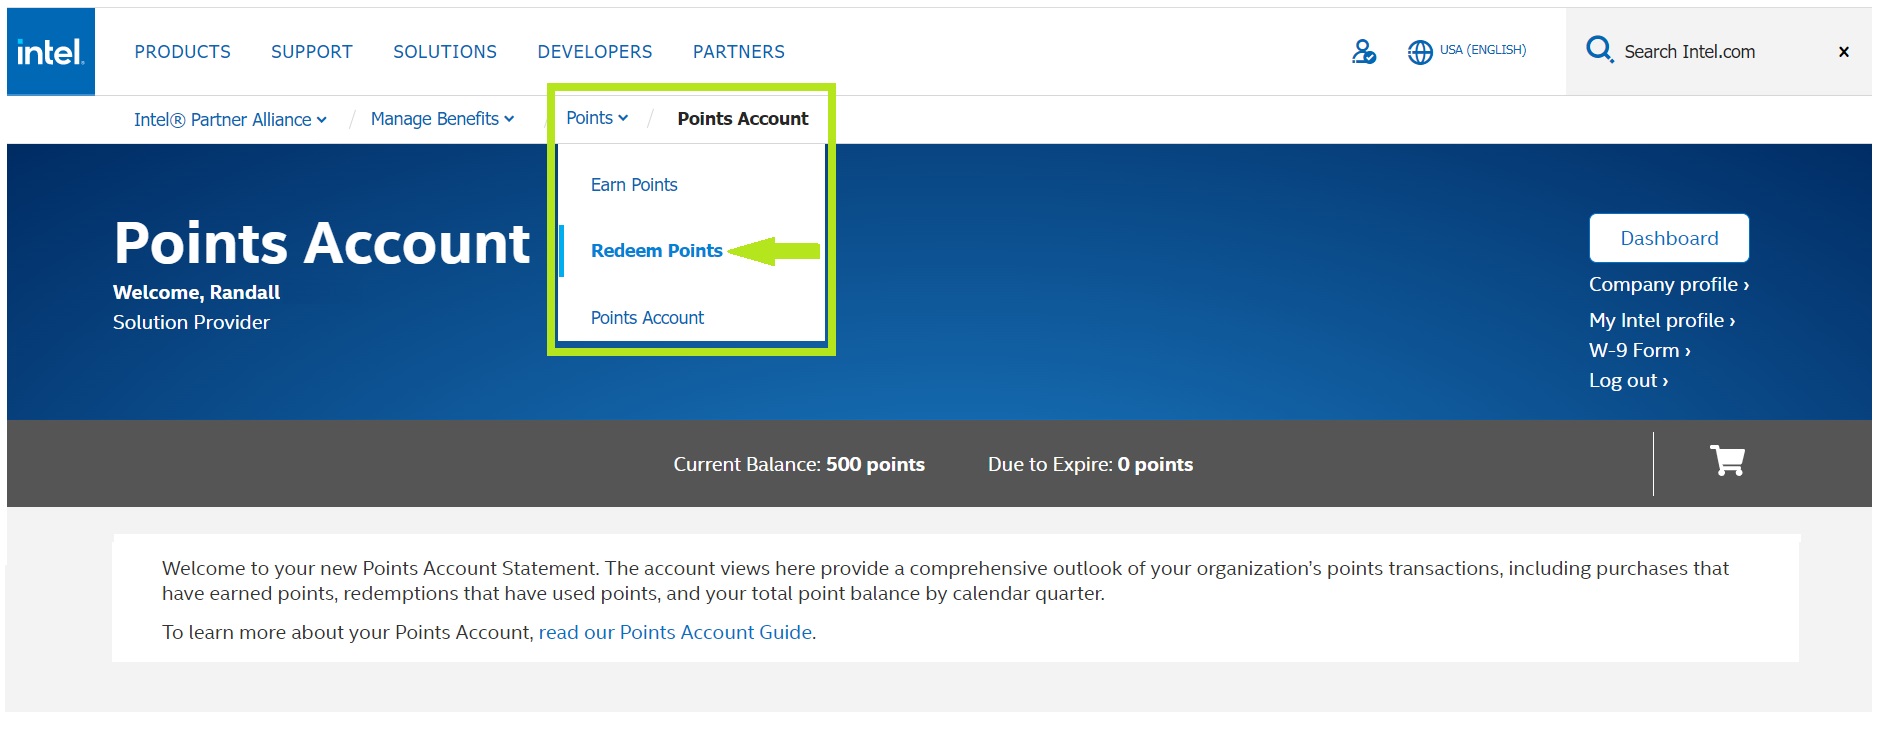Viewport: 1892px width, 730px height.
Task: Open the W-9 Form link
Action: (1639, 351)
